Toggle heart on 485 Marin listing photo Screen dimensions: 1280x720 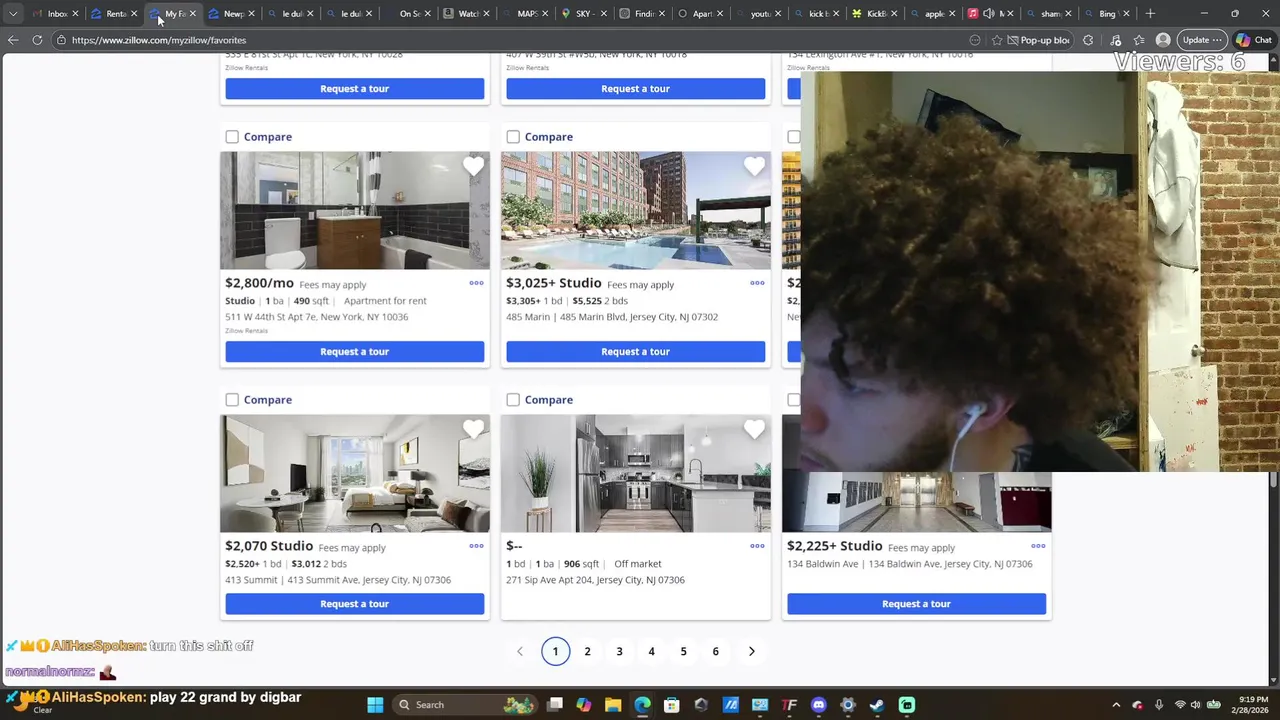pos(754,167)
